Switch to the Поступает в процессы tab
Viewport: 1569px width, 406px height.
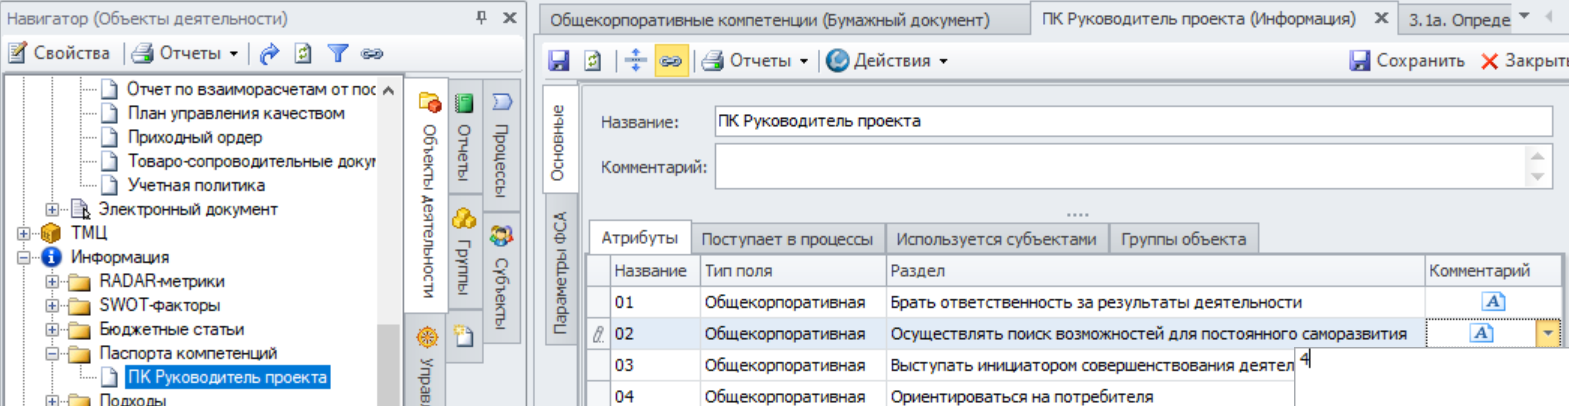786,239
